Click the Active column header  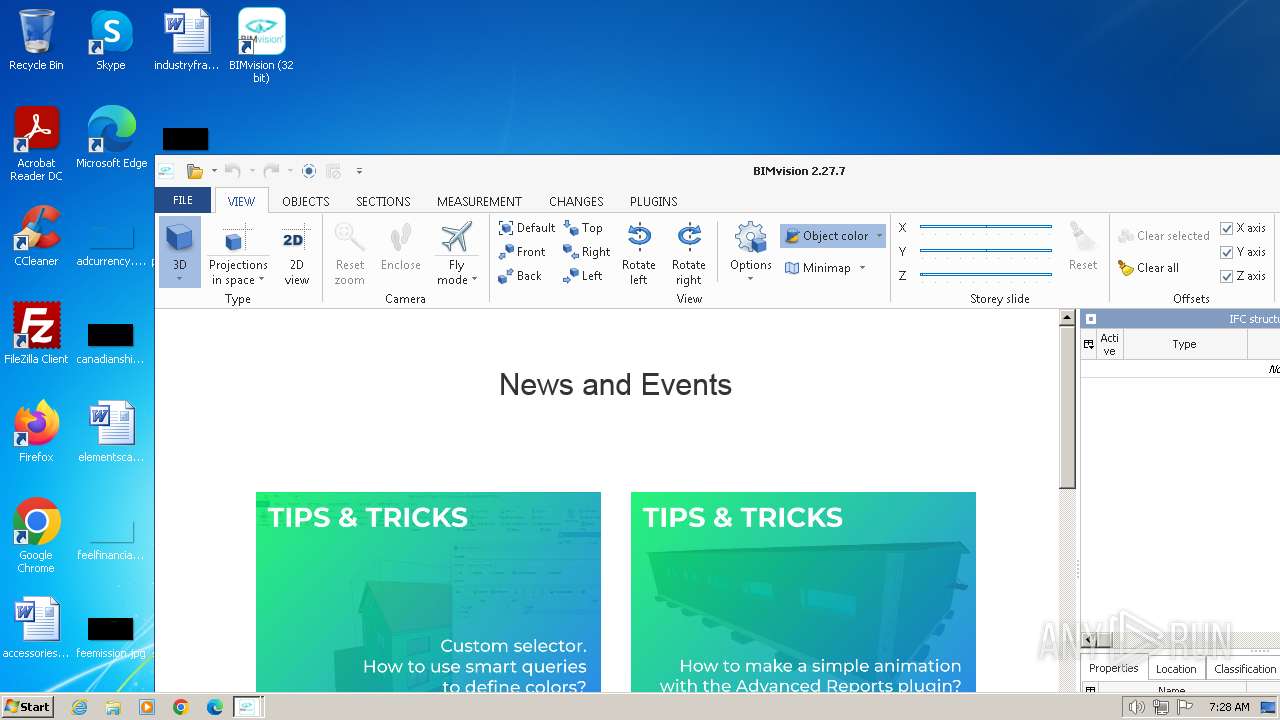coord(1109,344)
